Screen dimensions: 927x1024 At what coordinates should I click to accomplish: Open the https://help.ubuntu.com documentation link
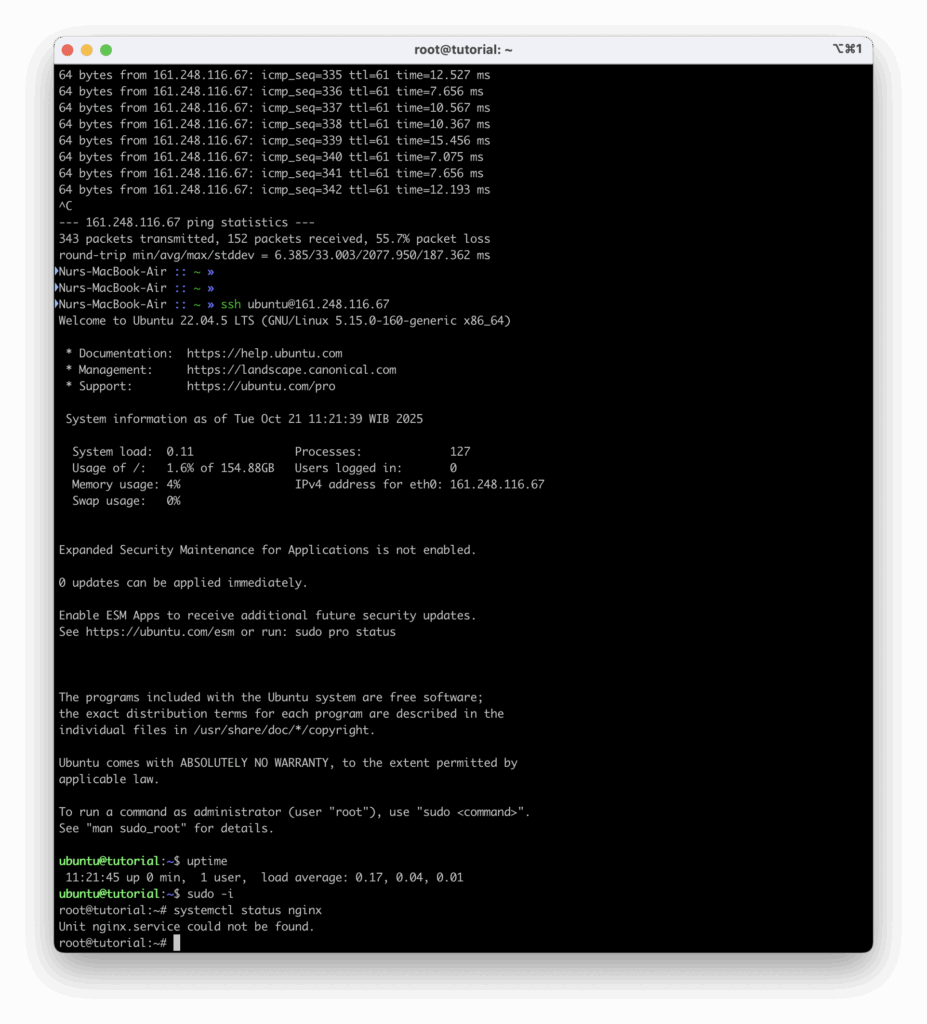tap(264, 353)
